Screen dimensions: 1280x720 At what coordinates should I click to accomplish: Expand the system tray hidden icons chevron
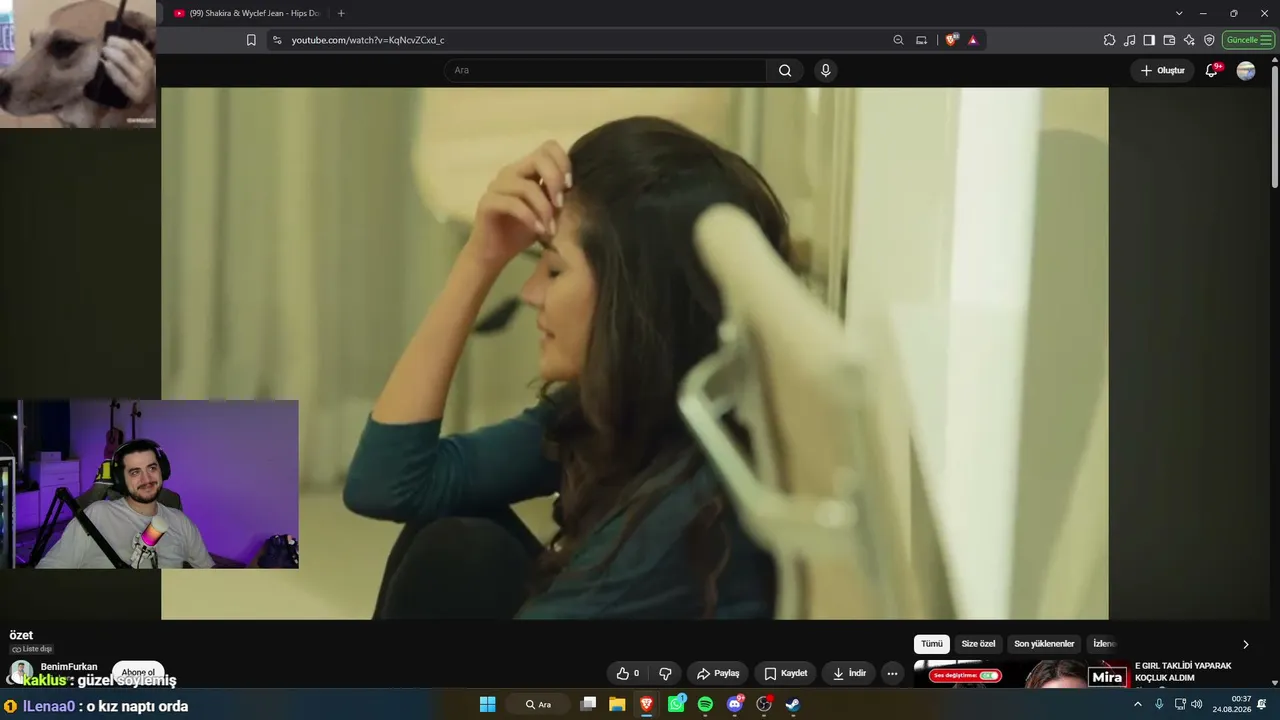click(1137, 704)
